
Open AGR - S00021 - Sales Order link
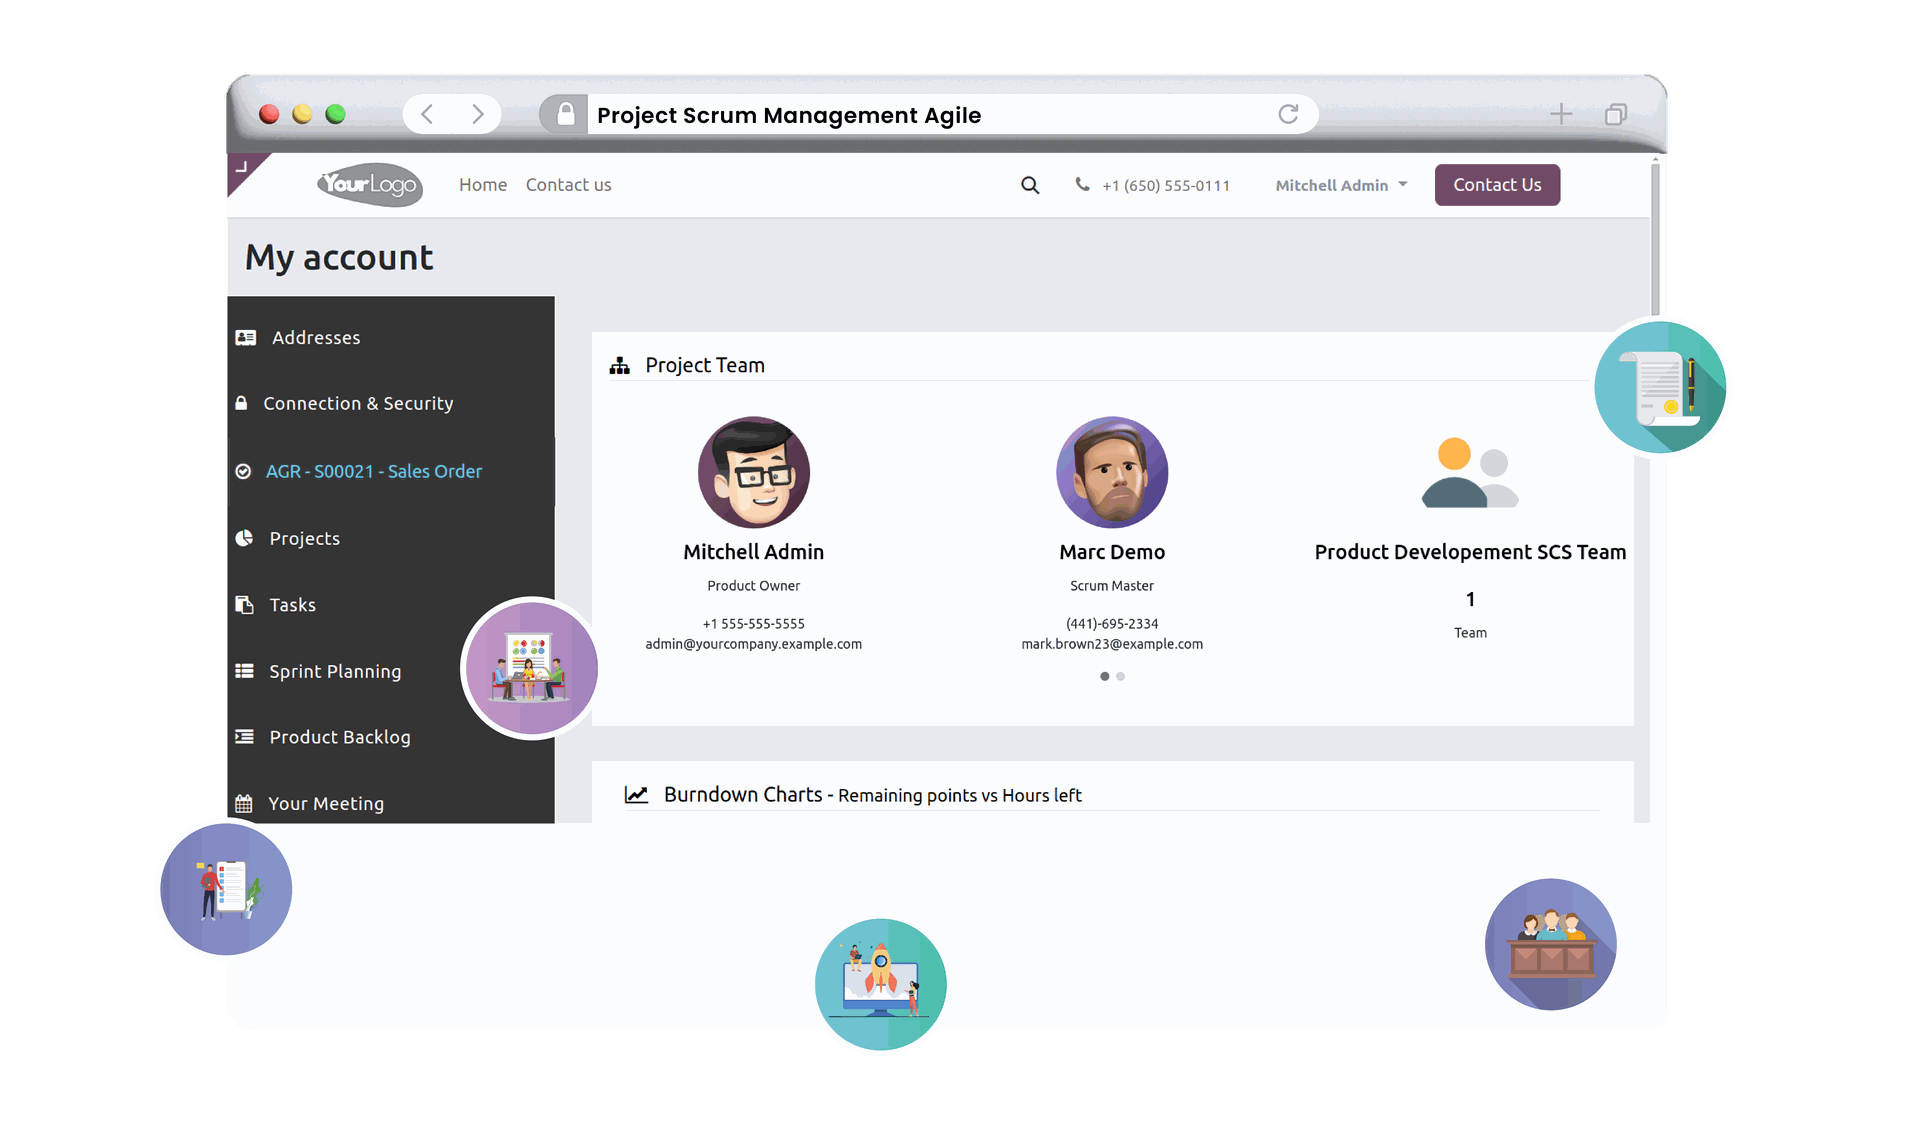[374, 471]
